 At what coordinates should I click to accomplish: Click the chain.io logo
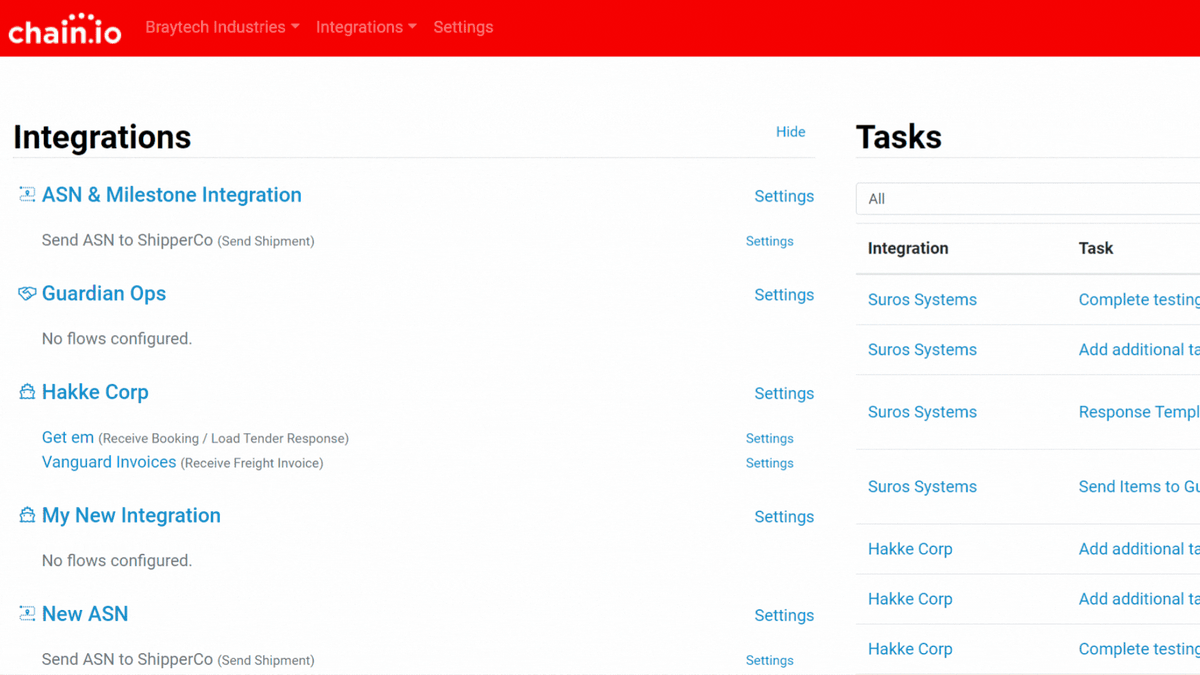pos(63,27)
